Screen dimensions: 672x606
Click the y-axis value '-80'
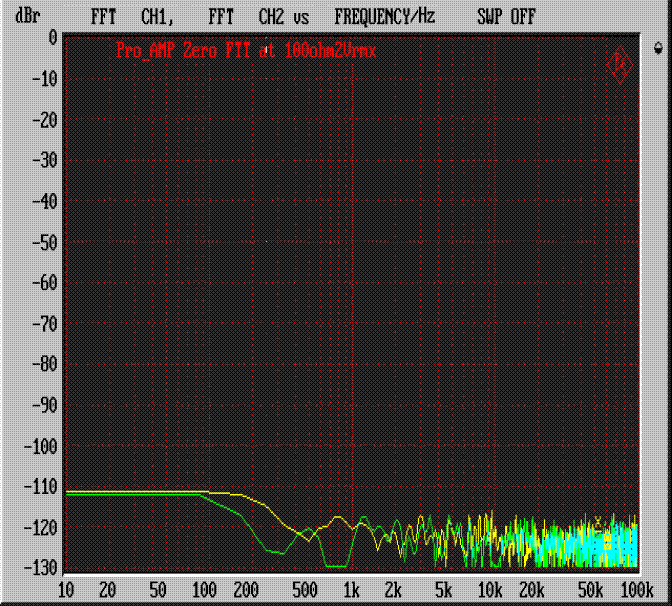coord(45,364)
